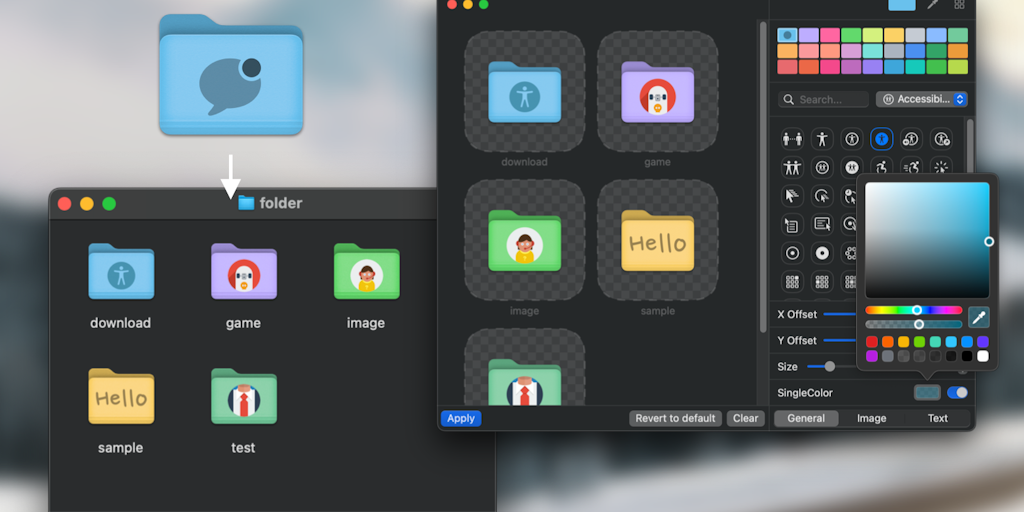Open the download folder in the folder window

(121, 272)
